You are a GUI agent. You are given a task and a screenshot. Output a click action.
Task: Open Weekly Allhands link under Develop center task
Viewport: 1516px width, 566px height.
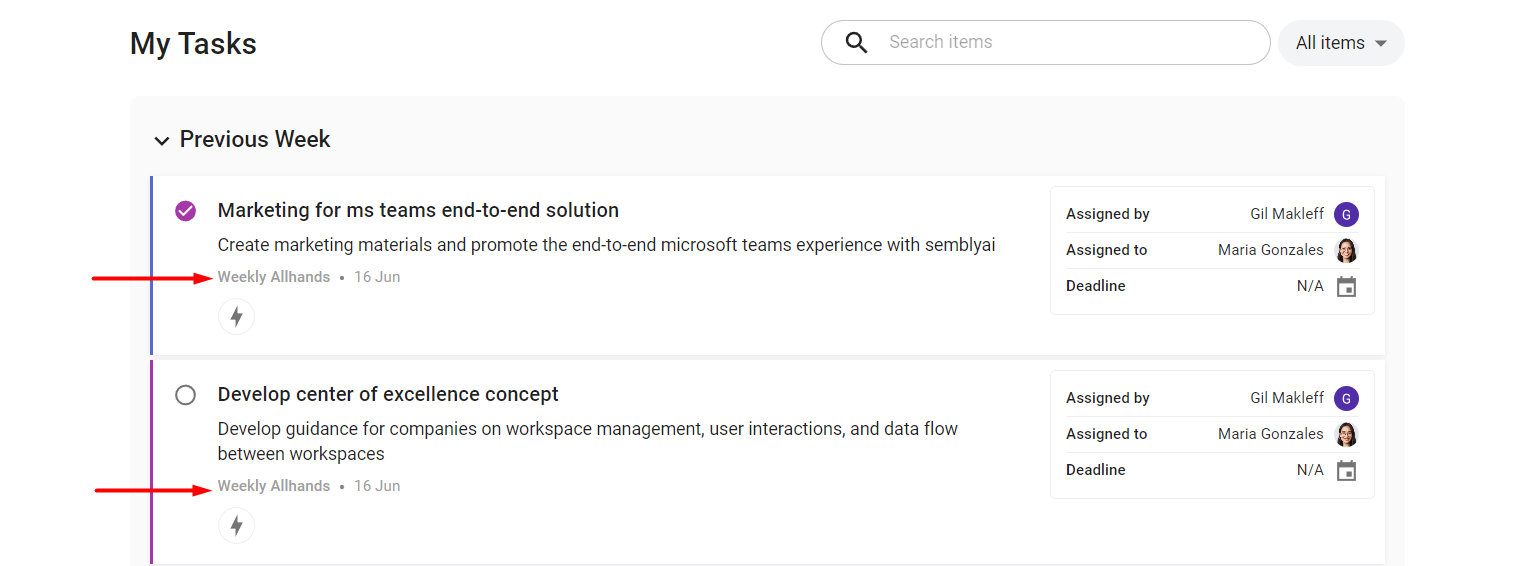(x=274, y=486)
